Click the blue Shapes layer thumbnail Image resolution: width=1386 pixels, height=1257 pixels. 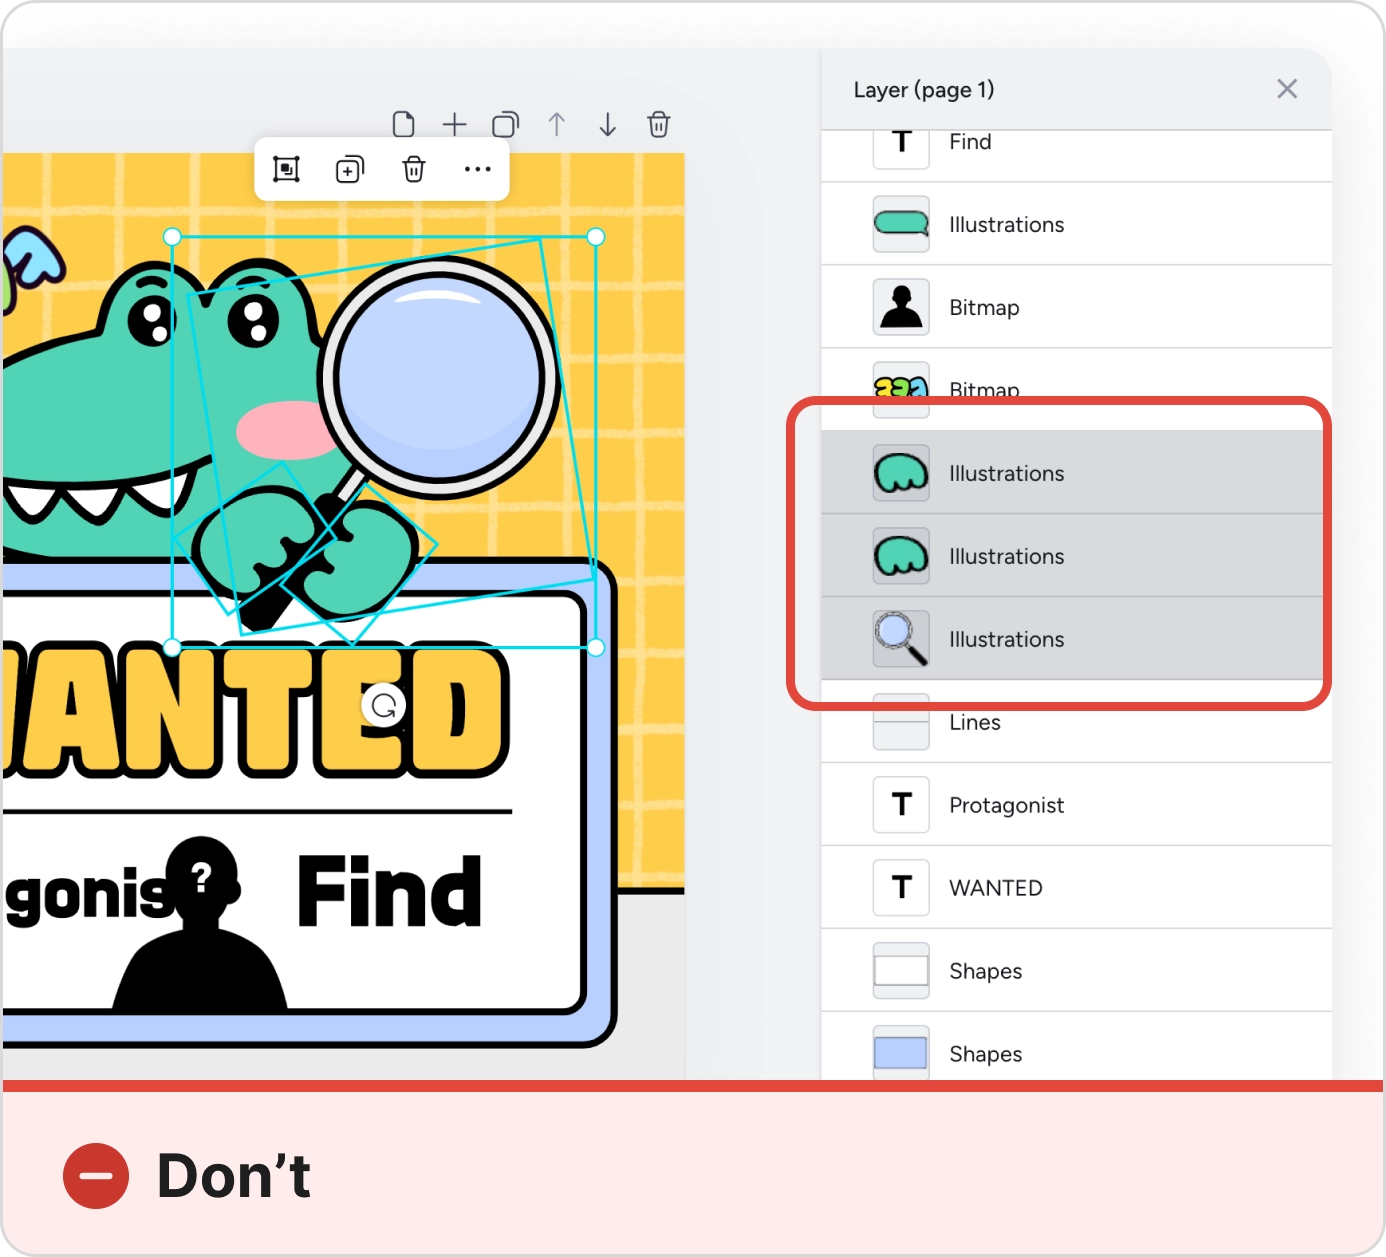click(x=900, y=1052)
